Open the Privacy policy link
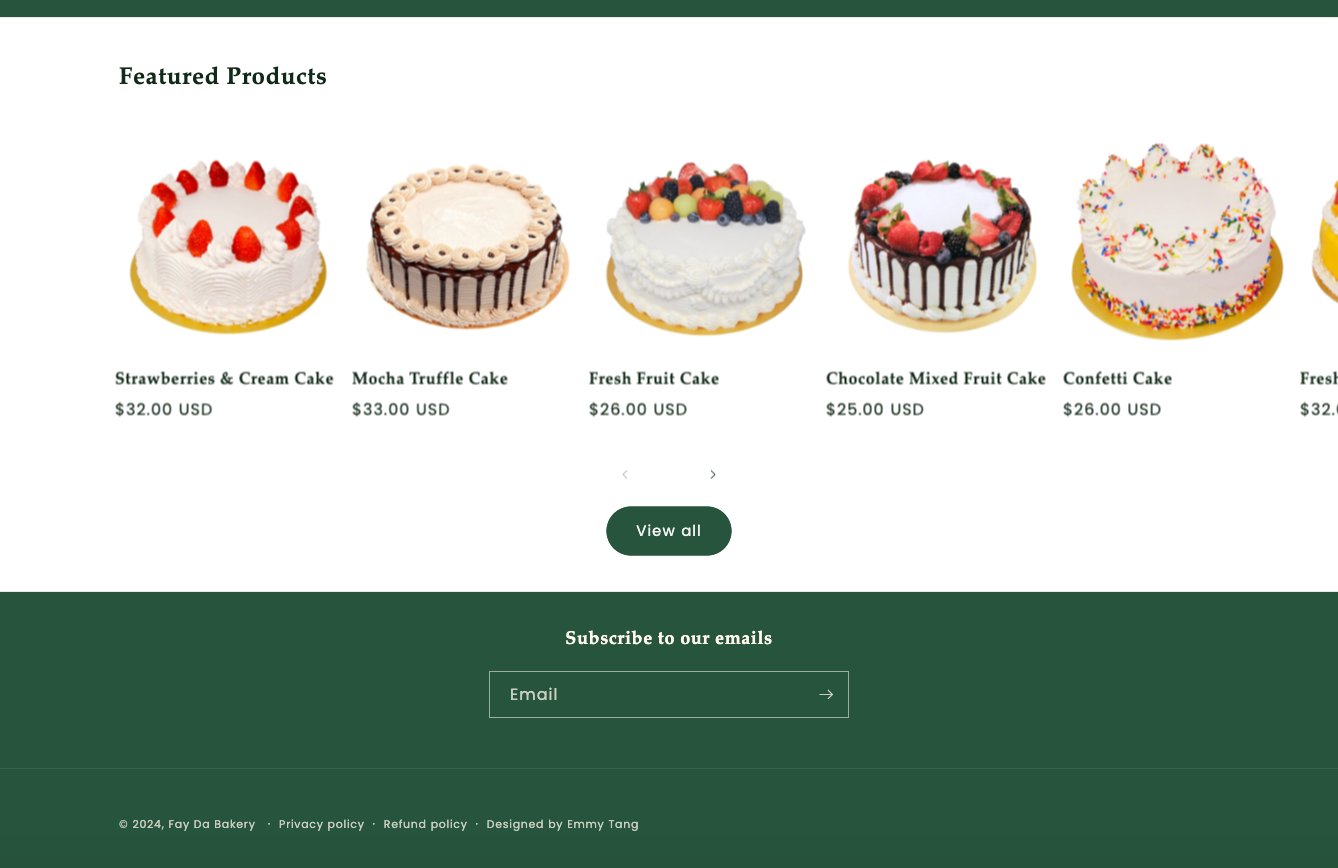Viewport: 1338px width, 868px height. (x=321, y=824)
